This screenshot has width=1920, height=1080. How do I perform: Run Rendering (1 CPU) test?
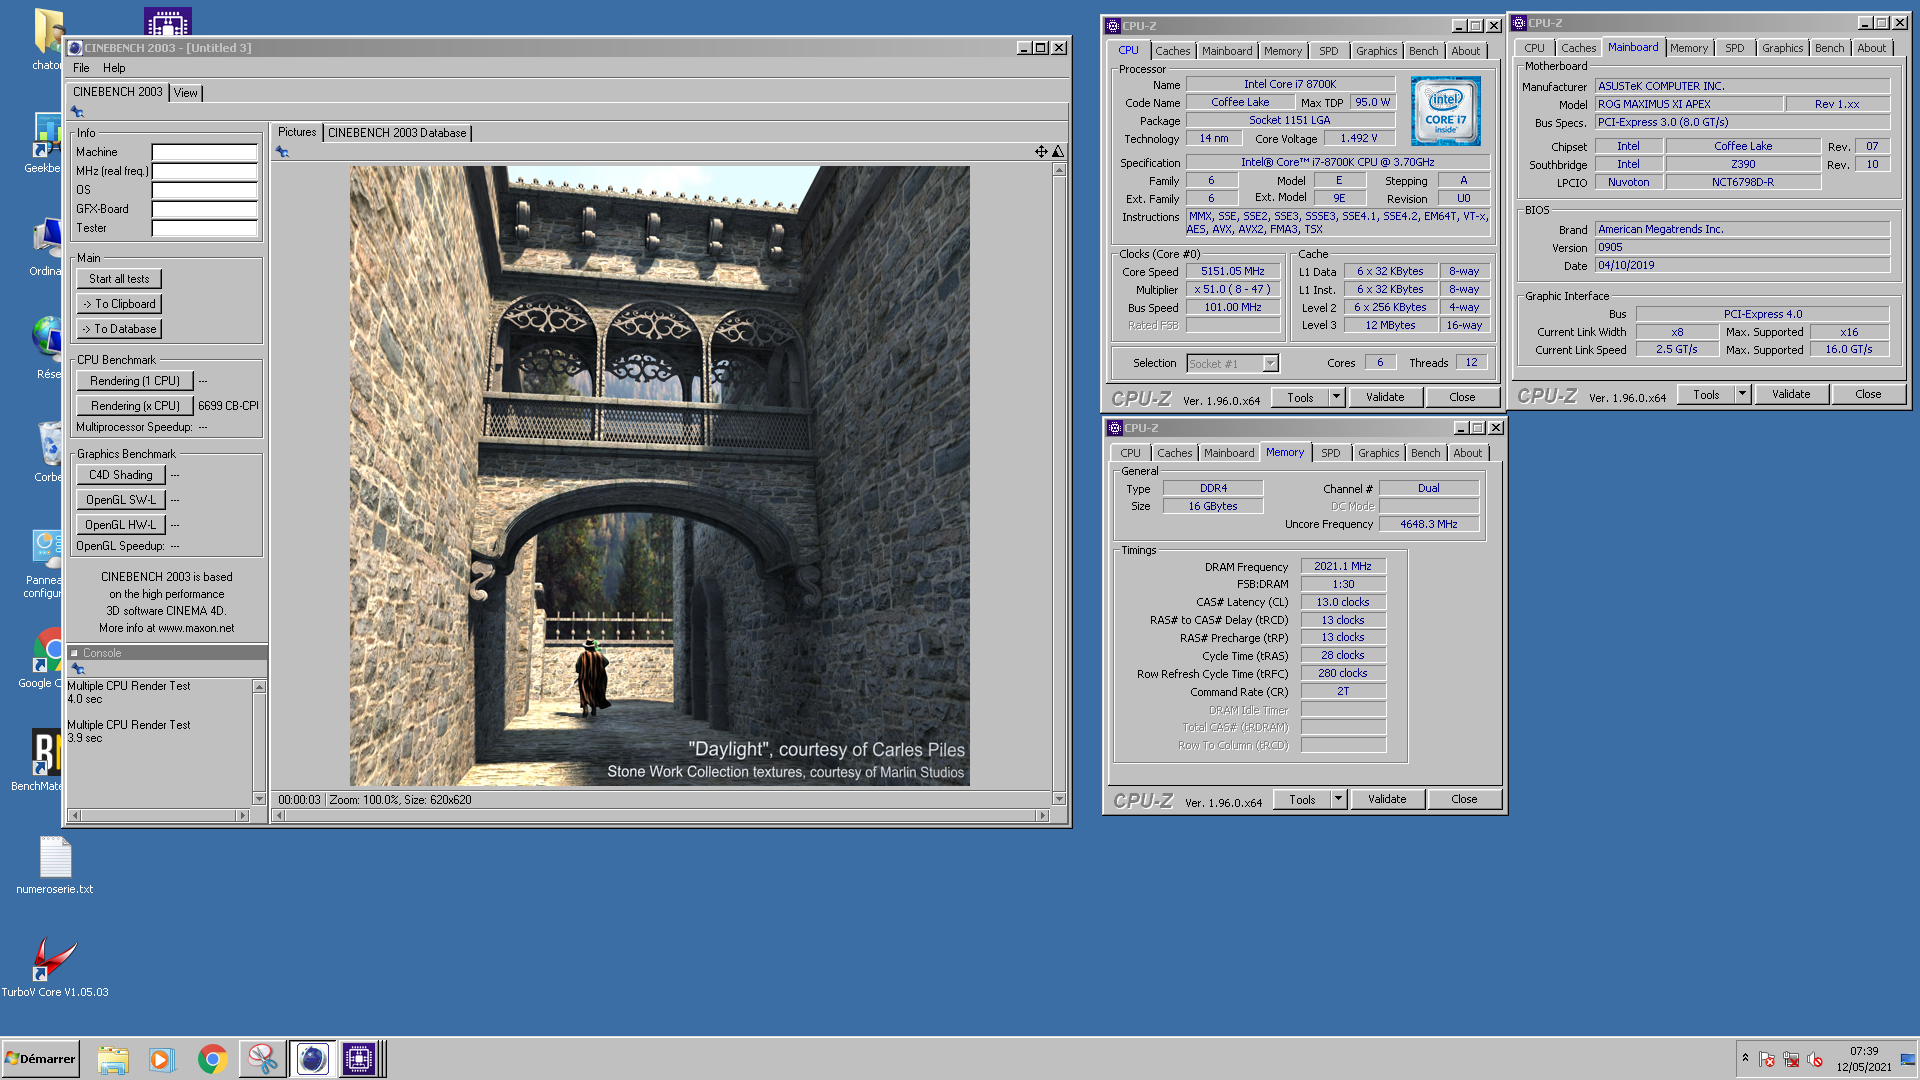point(135,381)
